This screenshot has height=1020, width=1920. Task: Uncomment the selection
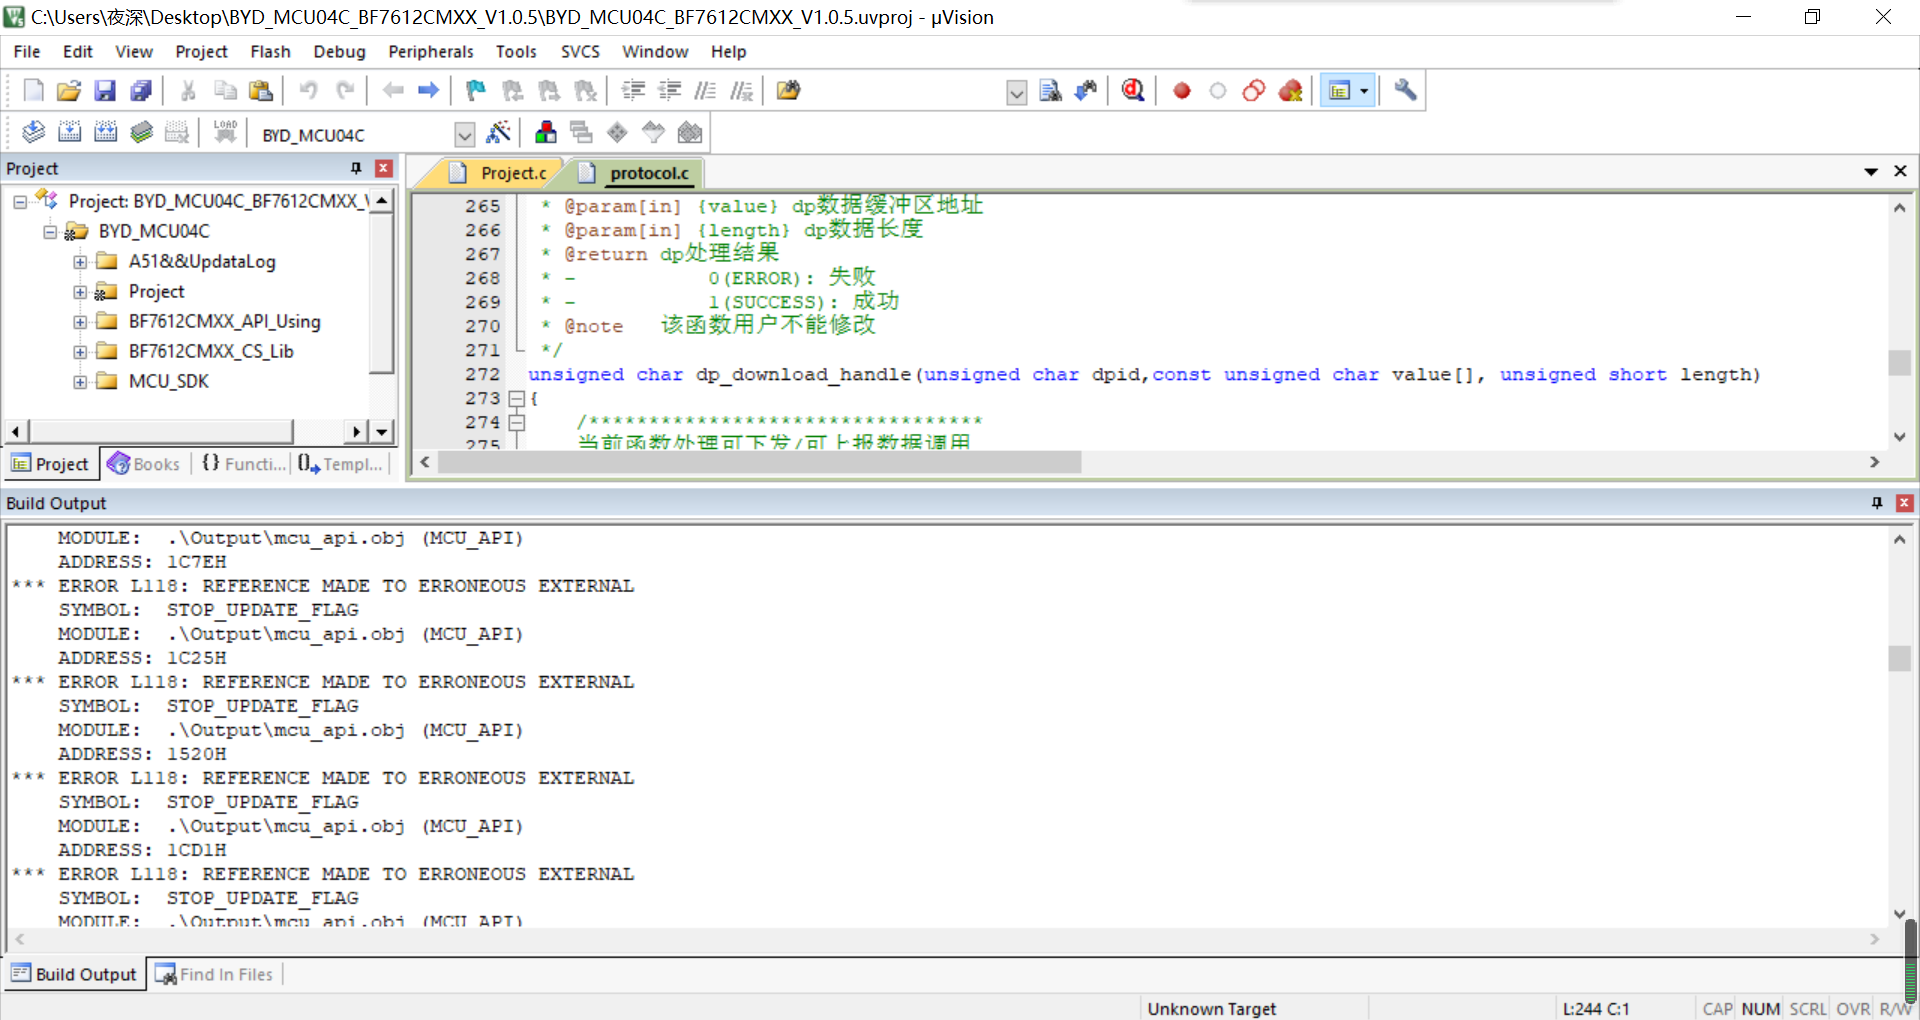tap(741, 91)
